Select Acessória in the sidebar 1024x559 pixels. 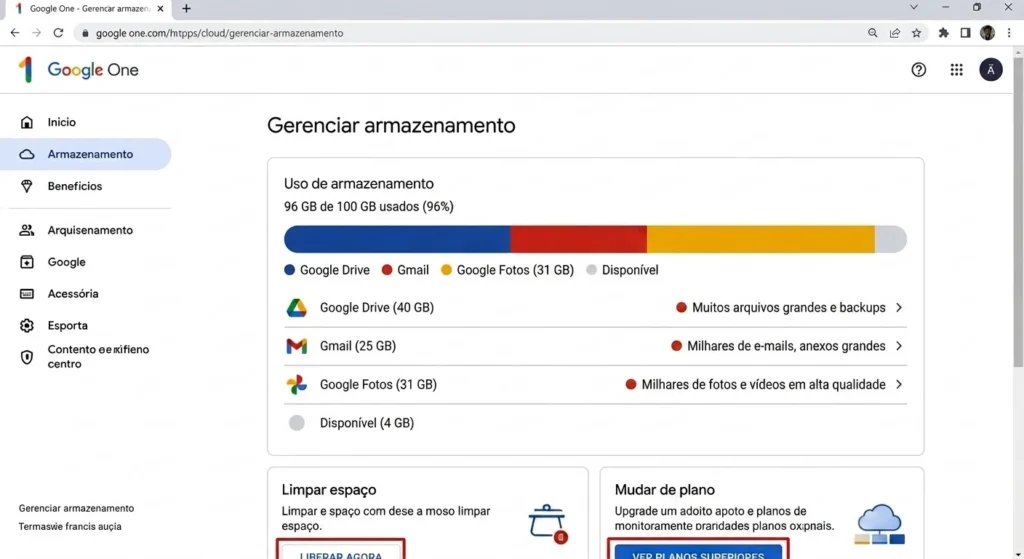86,294
